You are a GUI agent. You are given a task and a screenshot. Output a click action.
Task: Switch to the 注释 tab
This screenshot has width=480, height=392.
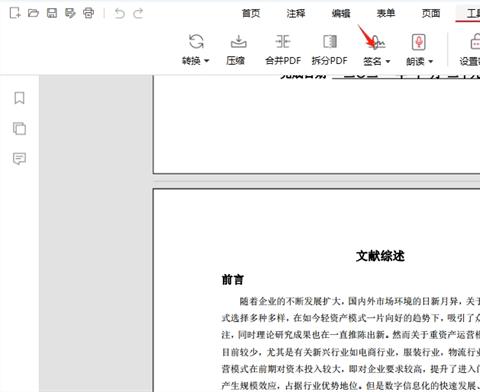(x=296, y=13)
